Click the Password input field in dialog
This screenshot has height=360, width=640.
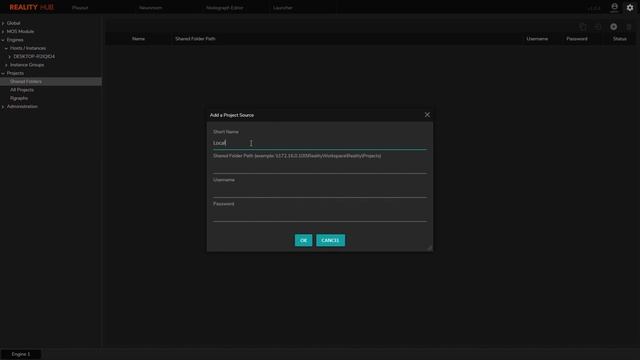[x=320, y=215]
